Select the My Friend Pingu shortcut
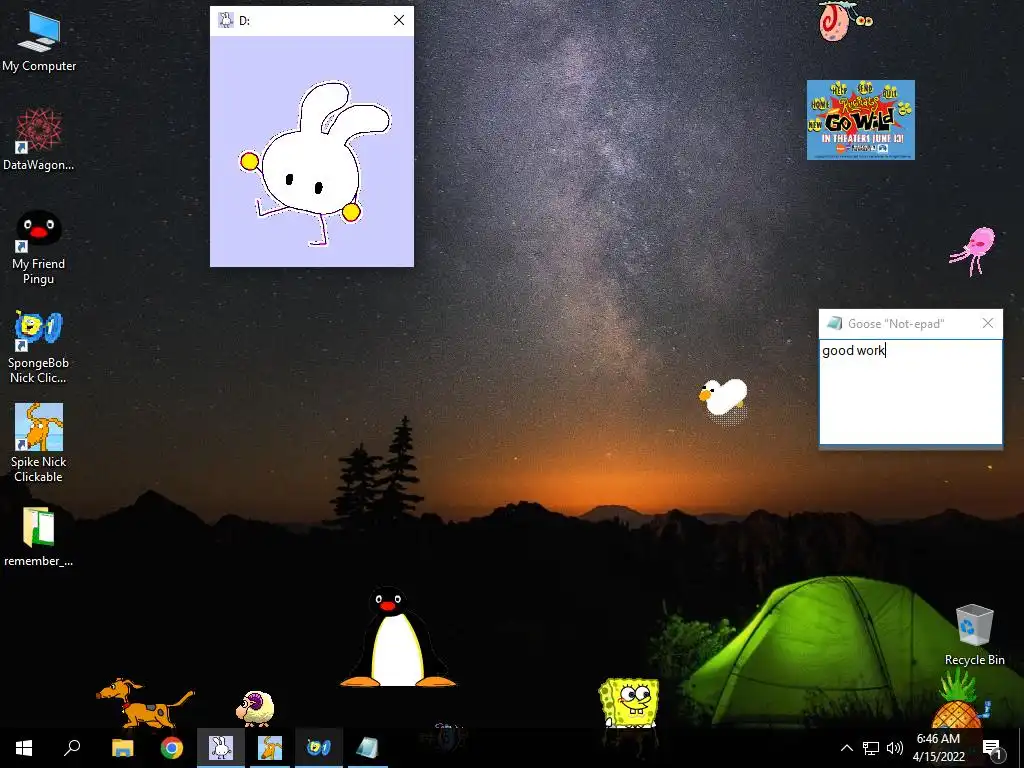Screen dimensions: 1024x768 (39, 247)
